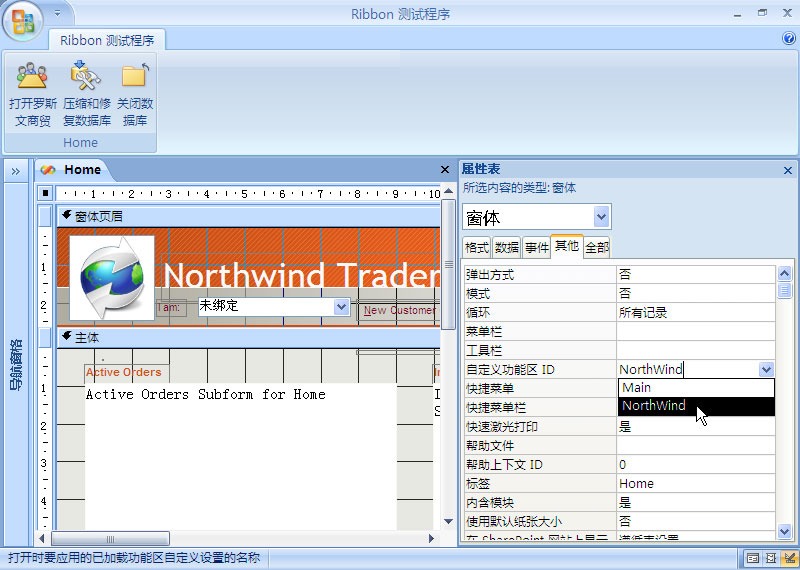The height and width of the screenshot is (570, 800).
Task: Switch to the 事件 property tab
Action: (536, 247)
